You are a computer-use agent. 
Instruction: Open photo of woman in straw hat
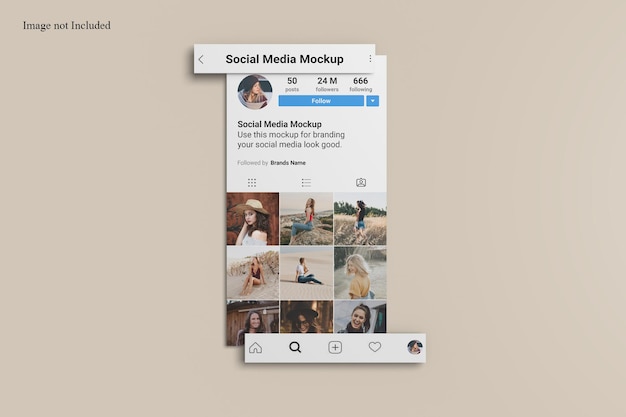pos(253,219)
